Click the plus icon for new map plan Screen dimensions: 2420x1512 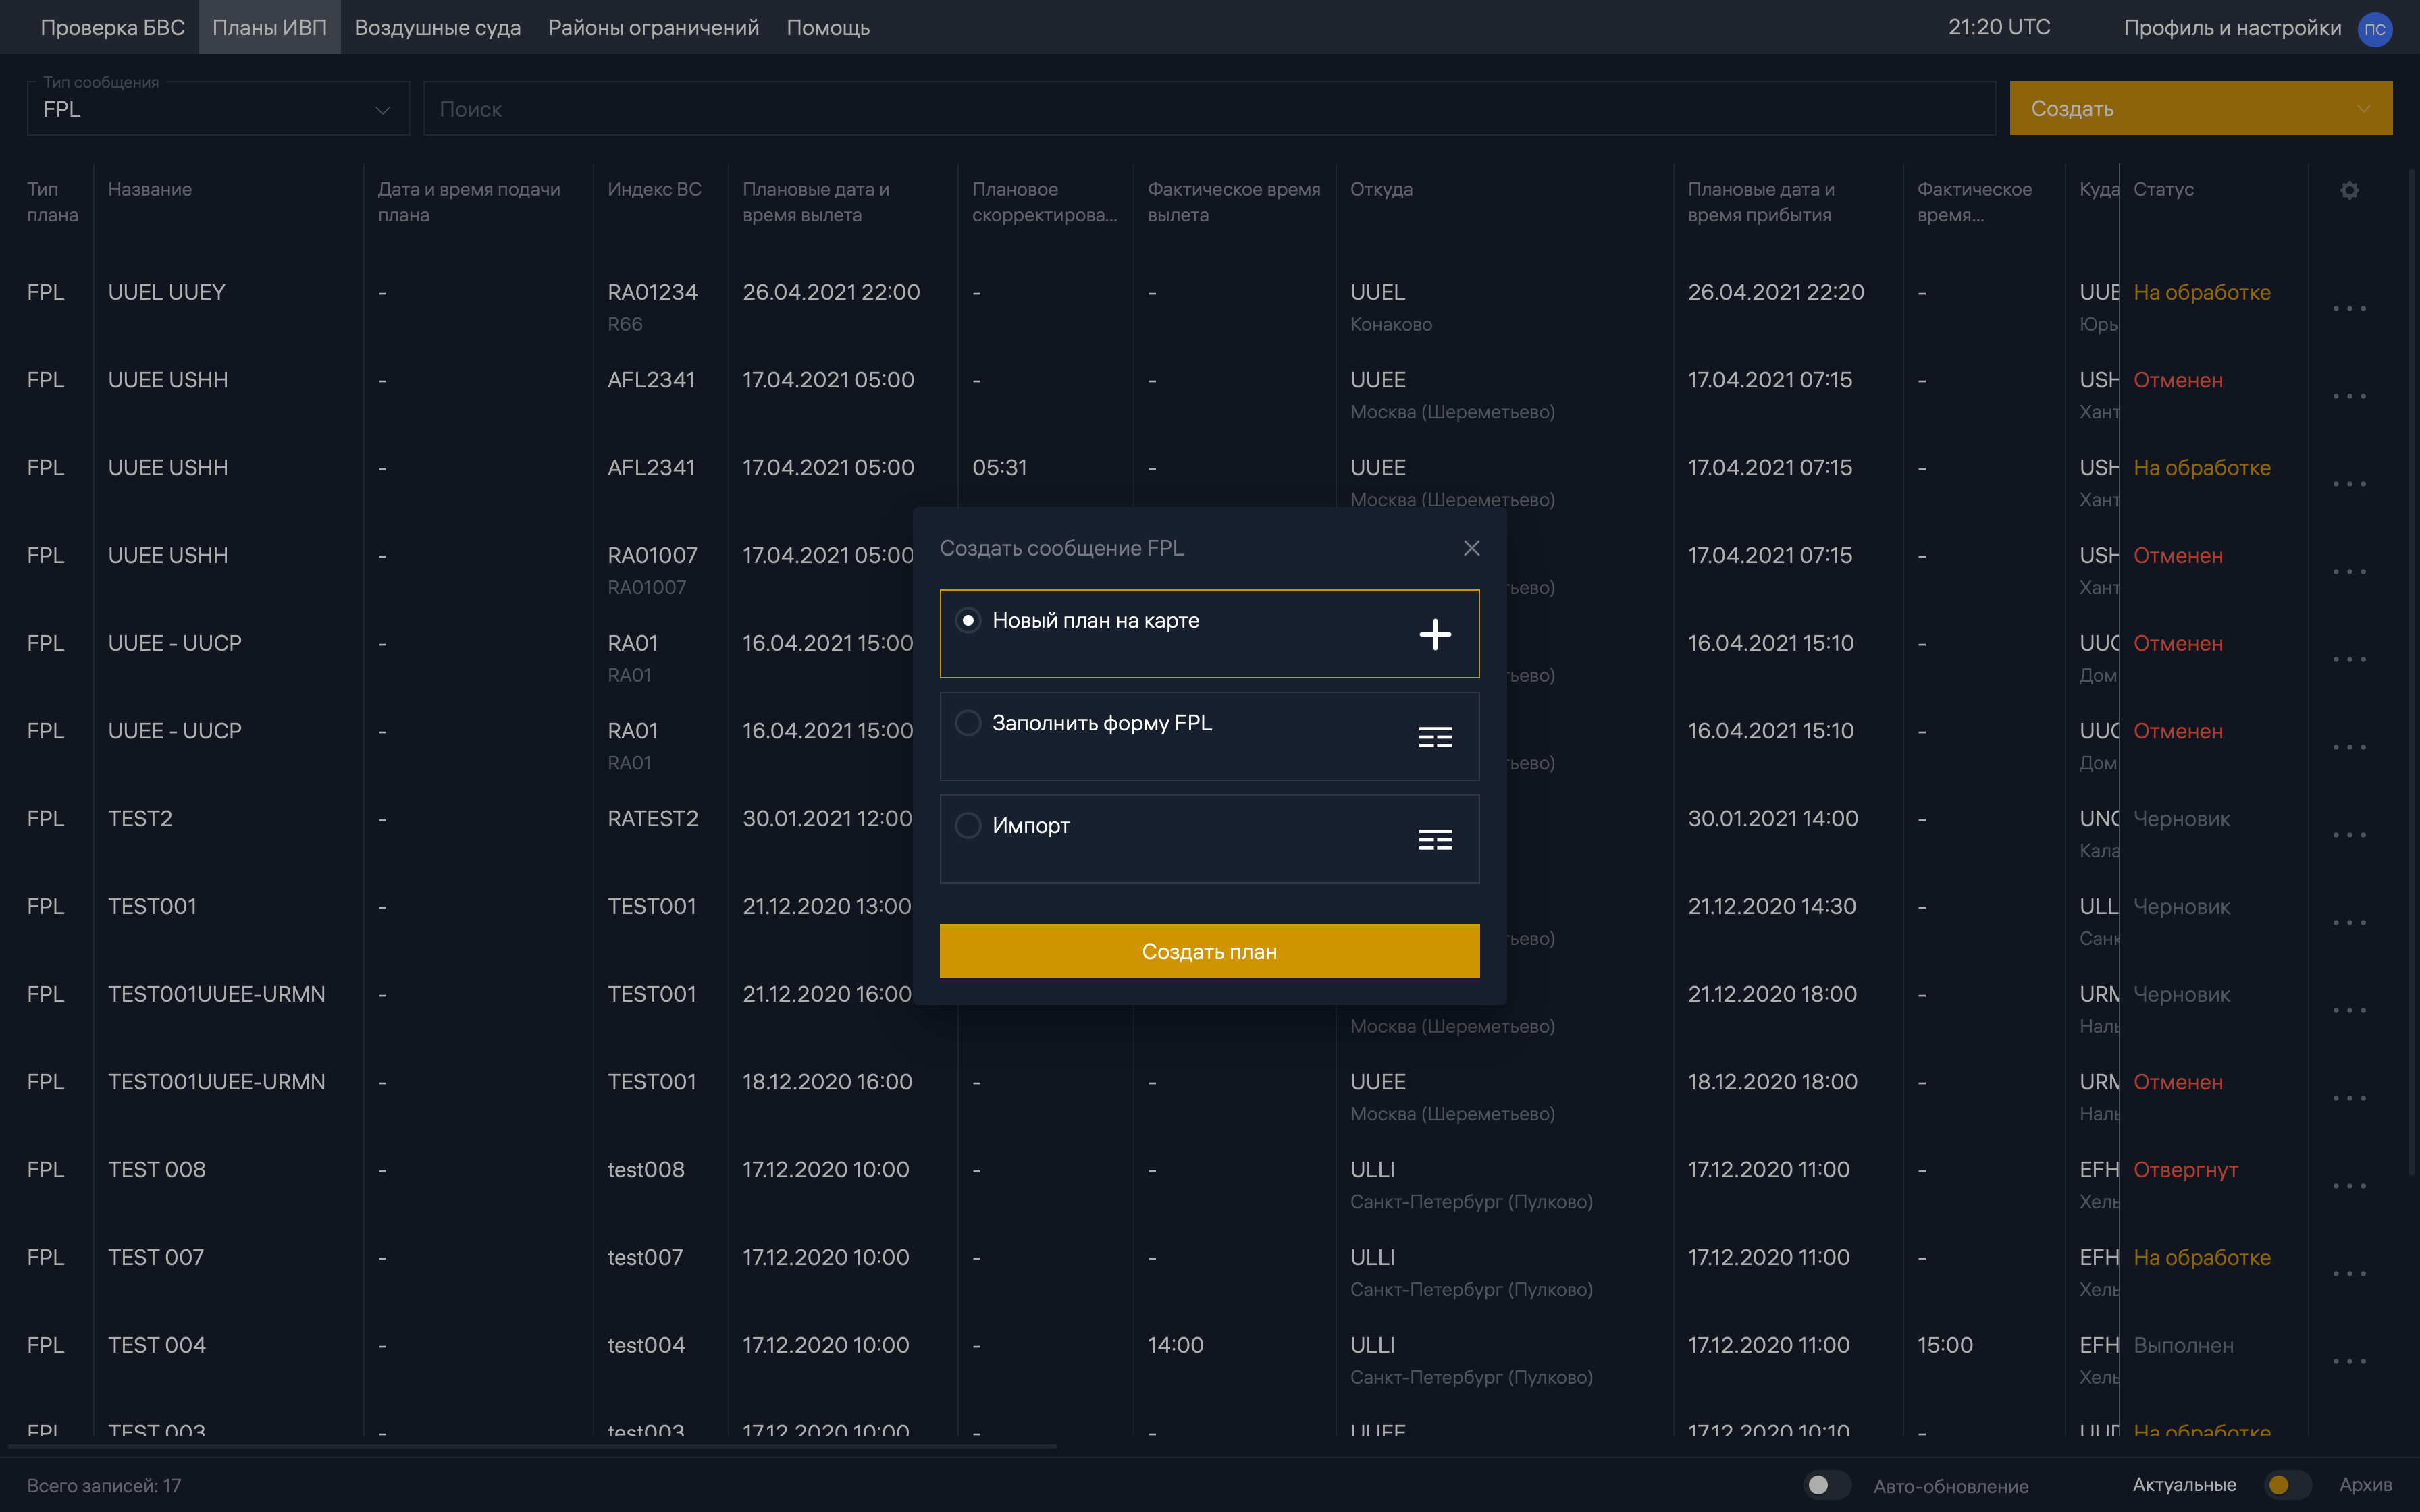pos(1435,634)
